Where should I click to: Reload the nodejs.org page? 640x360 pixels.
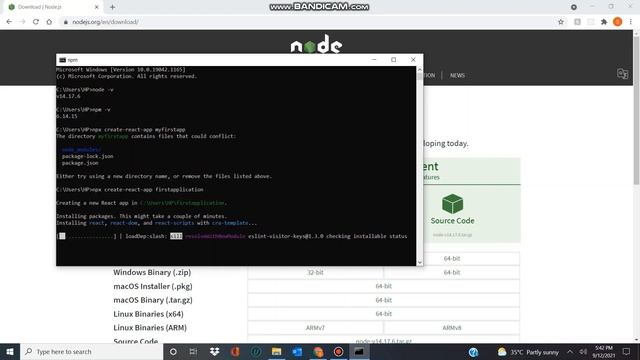(x=36, y=22)
